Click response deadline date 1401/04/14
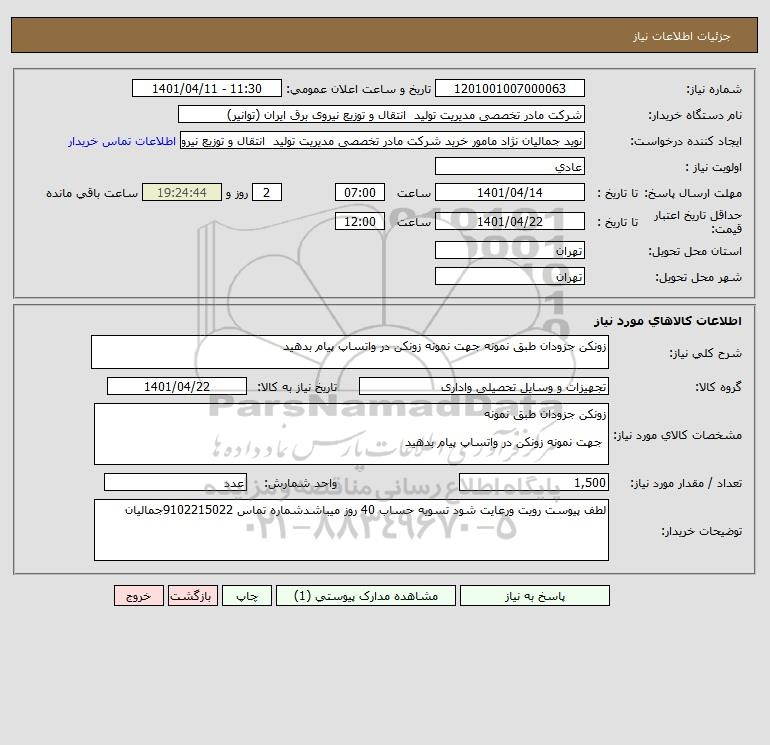The height and width of the screenshot is (745, 770). point(510,193)
